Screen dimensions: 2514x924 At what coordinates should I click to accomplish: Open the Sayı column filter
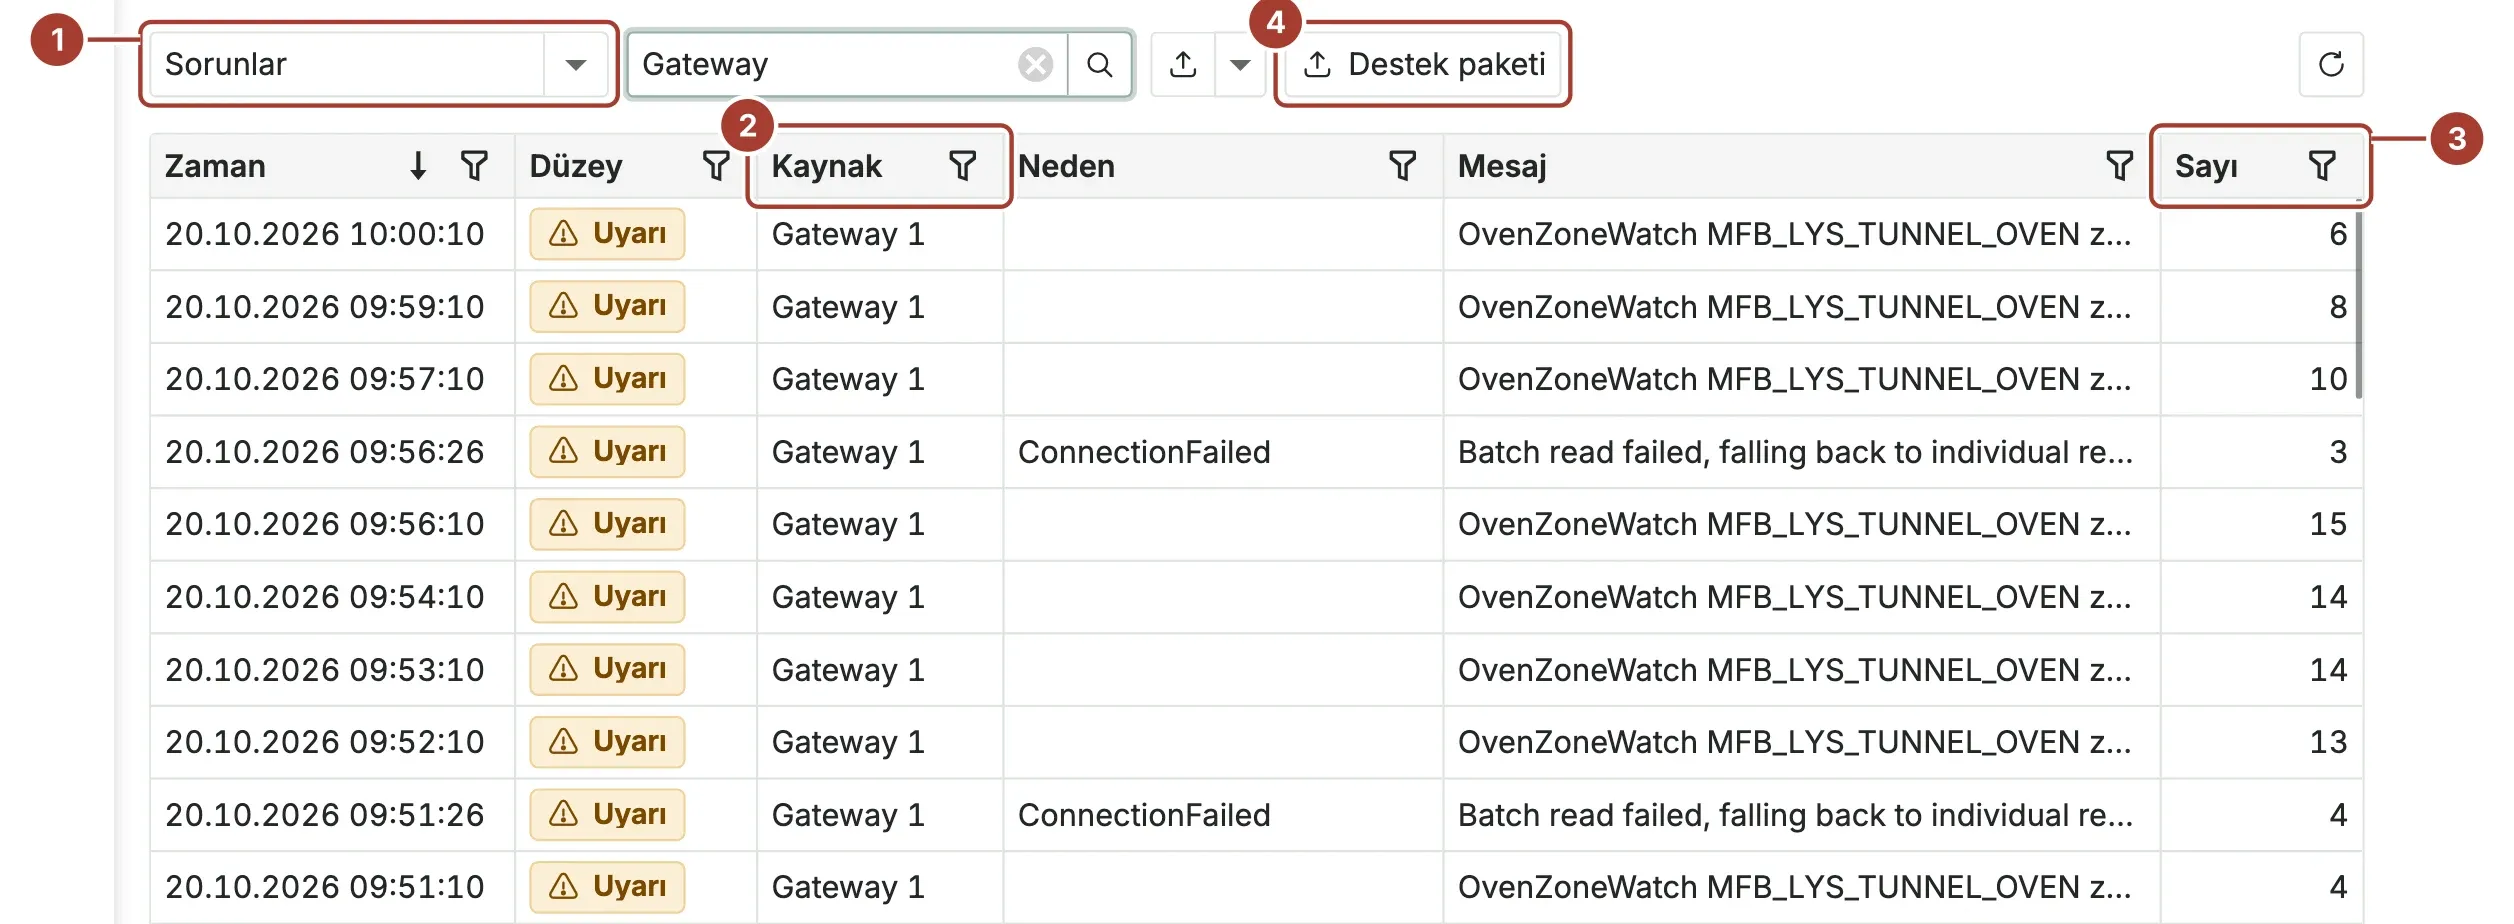point(2322,165)
